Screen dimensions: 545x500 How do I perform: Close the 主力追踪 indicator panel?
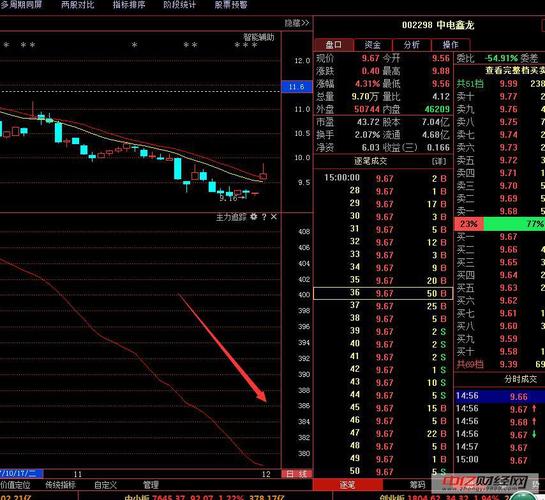(274, 217)
